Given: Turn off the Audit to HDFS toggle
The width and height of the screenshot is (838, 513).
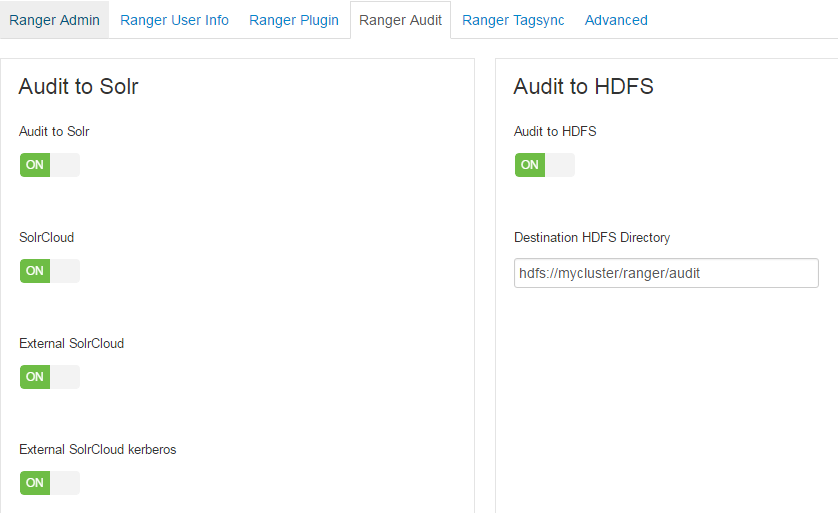Looking at the screenshot, I should (544, 165).
